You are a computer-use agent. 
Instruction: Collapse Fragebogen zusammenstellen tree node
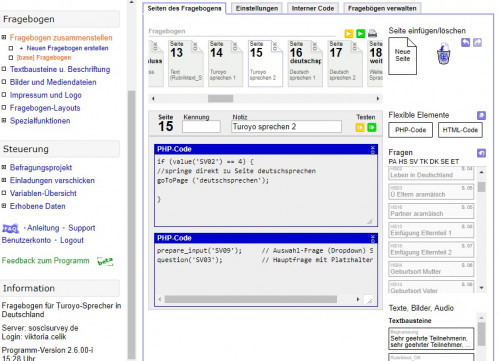point(4,37)
